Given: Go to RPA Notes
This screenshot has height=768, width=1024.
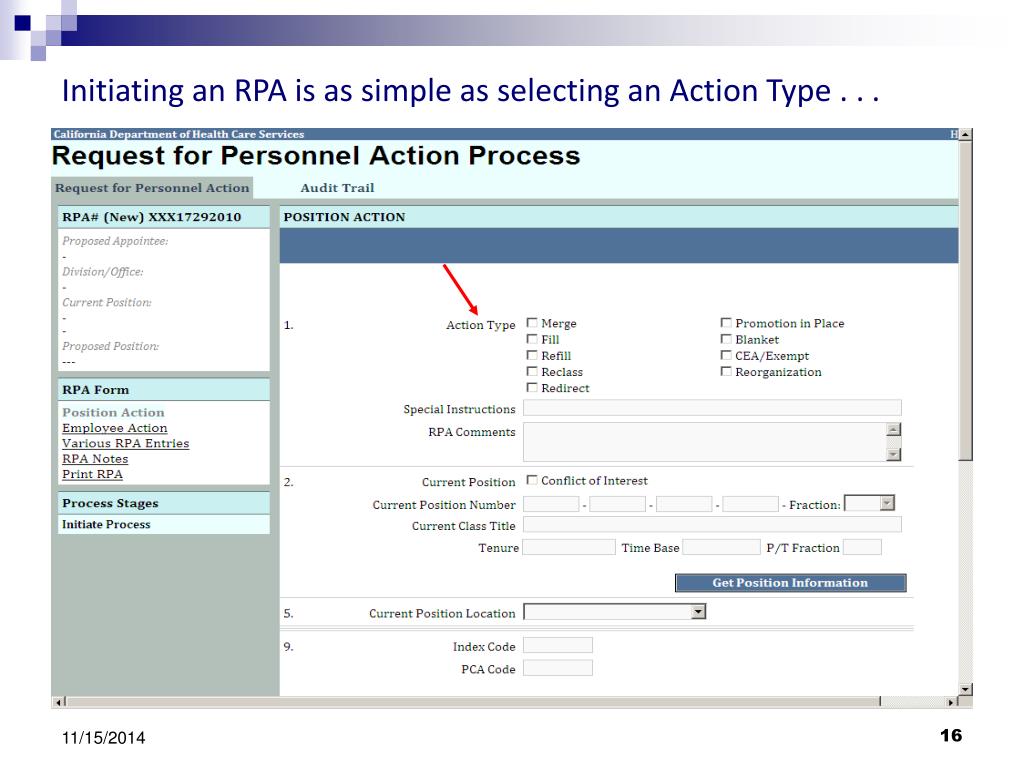Looking at the screenshot, I should (x=95, y=459).
